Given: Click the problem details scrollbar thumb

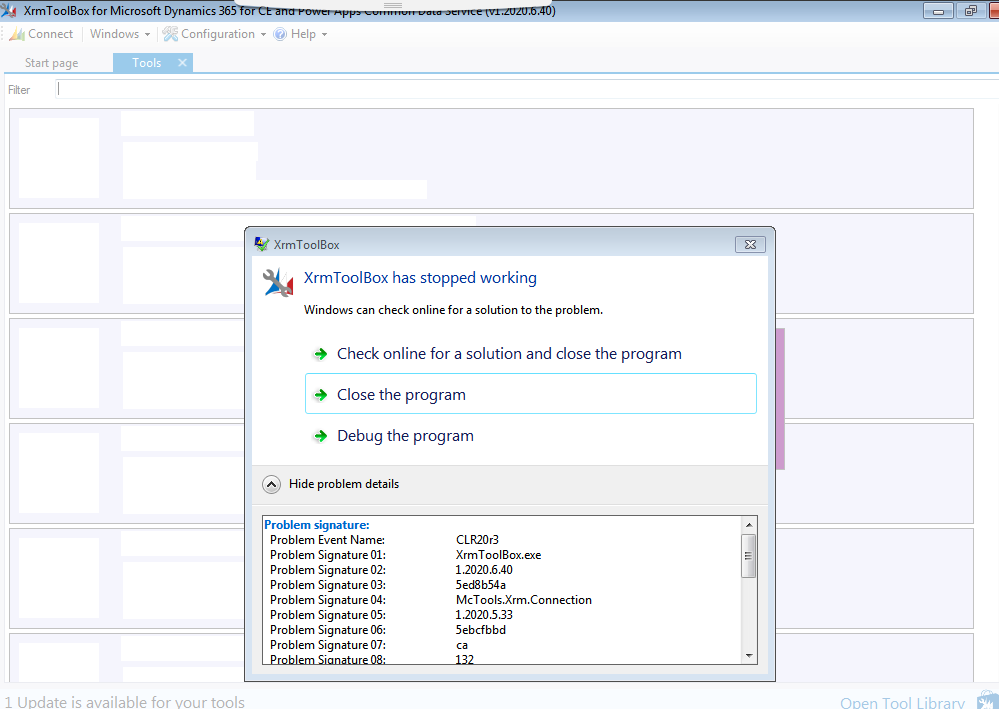Looking at the screenshot, I should click(x=749, y=555).
